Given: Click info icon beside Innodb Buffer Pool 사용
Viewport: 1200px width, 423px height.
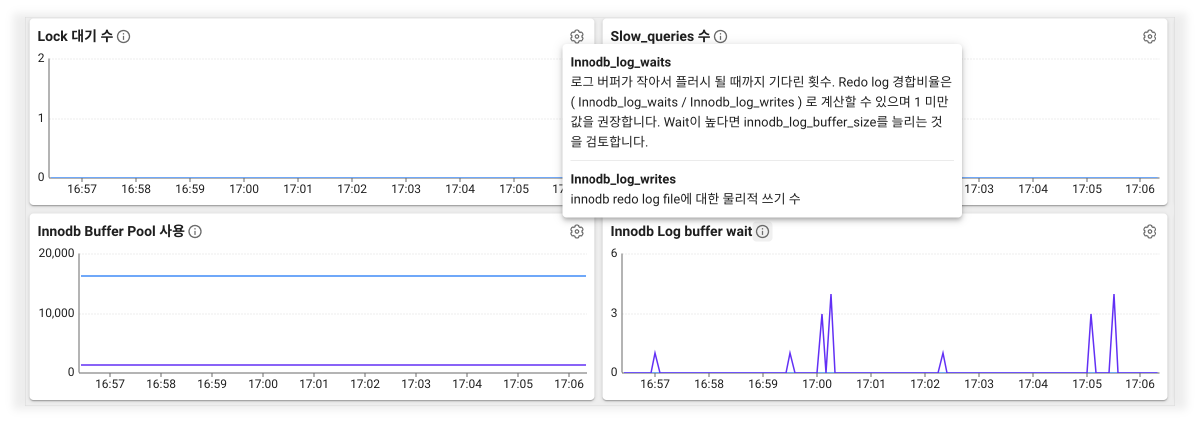Looking at the screenshot, I should click(195, 232).
